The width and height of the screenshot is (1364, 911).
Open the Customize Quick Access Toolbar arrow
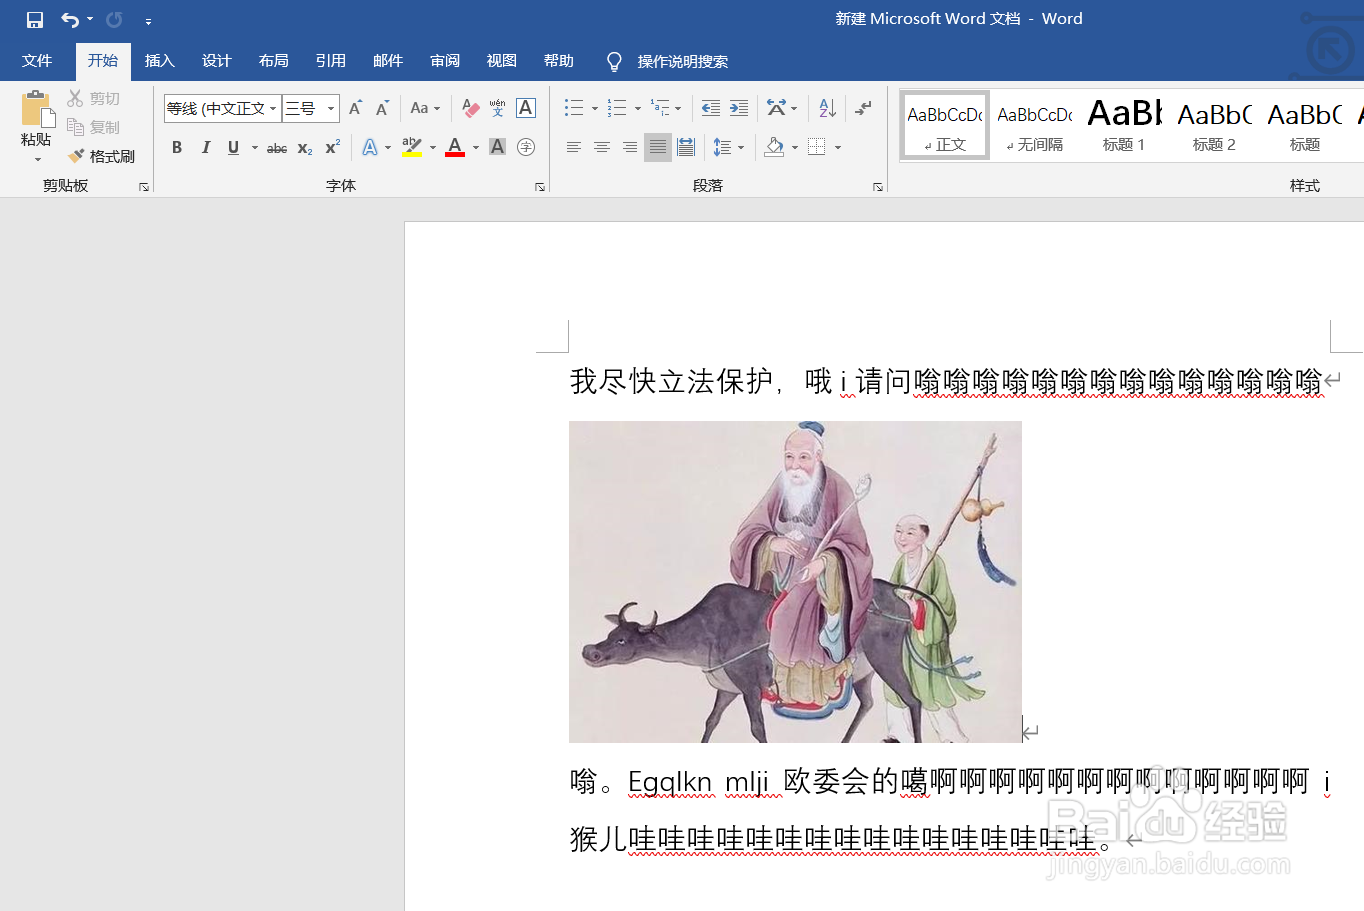point(148,21)
